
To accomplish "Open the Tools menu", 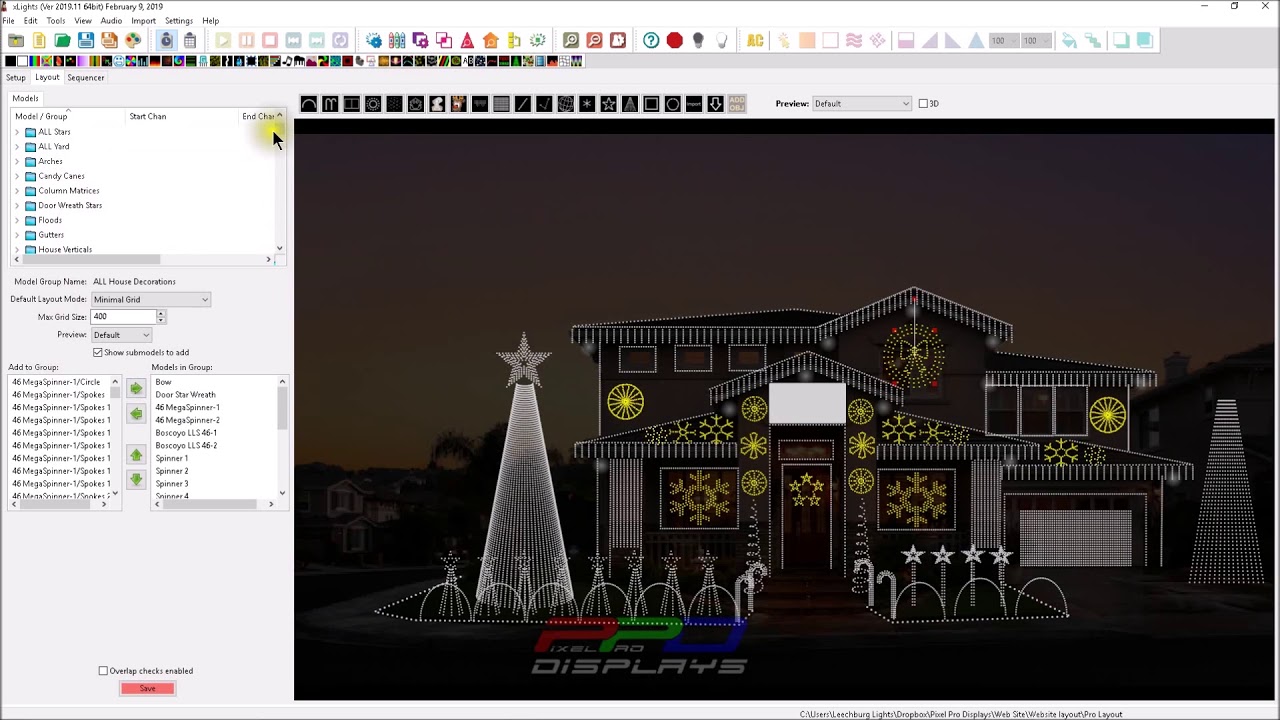I will (55, 21).
